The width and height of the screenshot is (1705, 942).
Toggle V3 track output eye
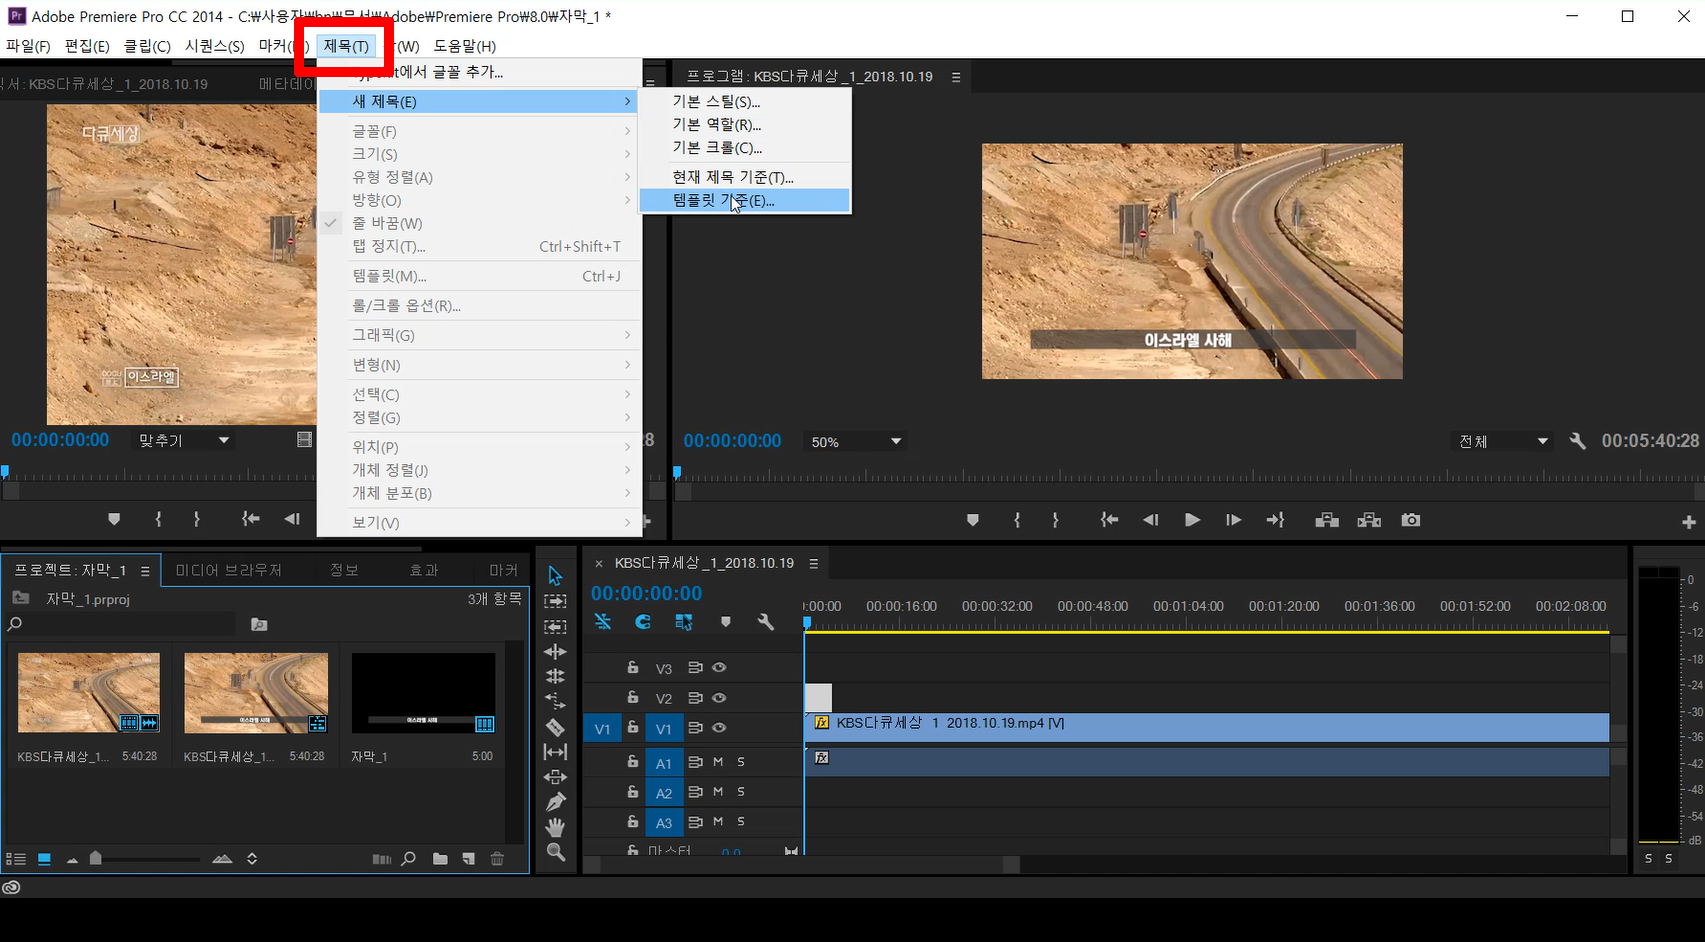pyautogui.click(x=719, y=668)
